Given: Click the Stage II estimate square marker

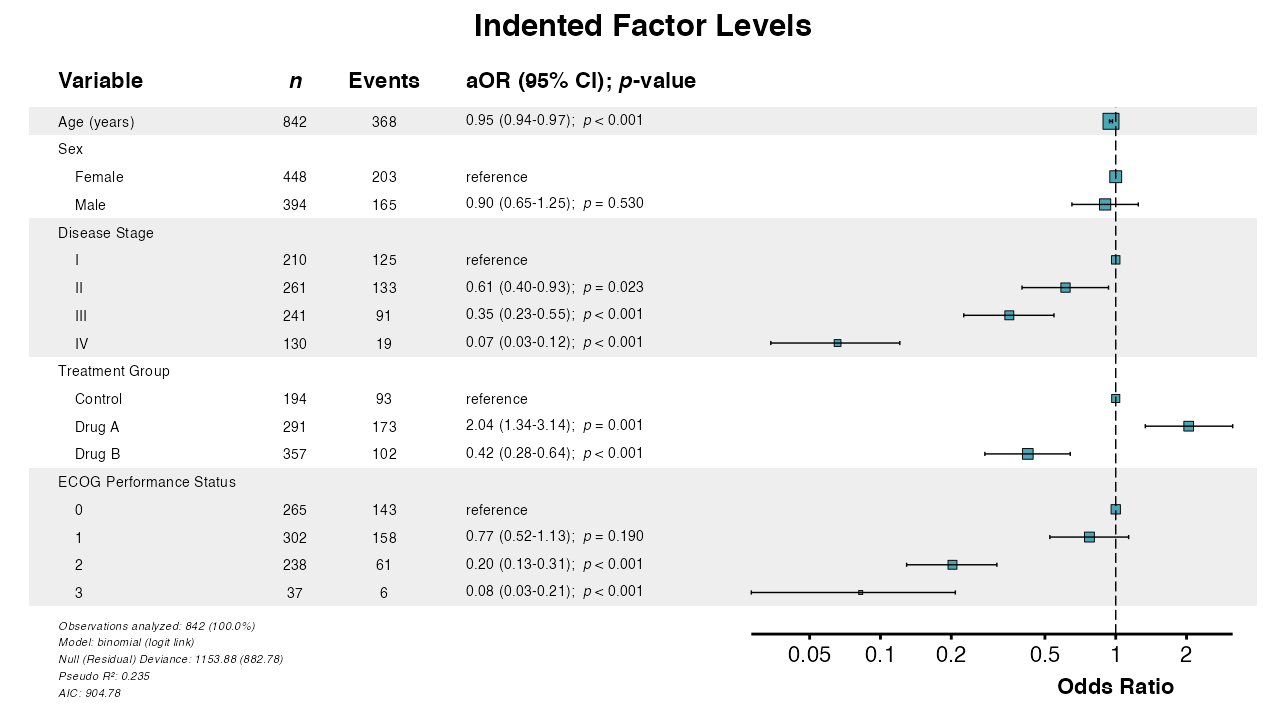Looking at the screenshot, I should pyautogui.click(x=1065, y=287).
